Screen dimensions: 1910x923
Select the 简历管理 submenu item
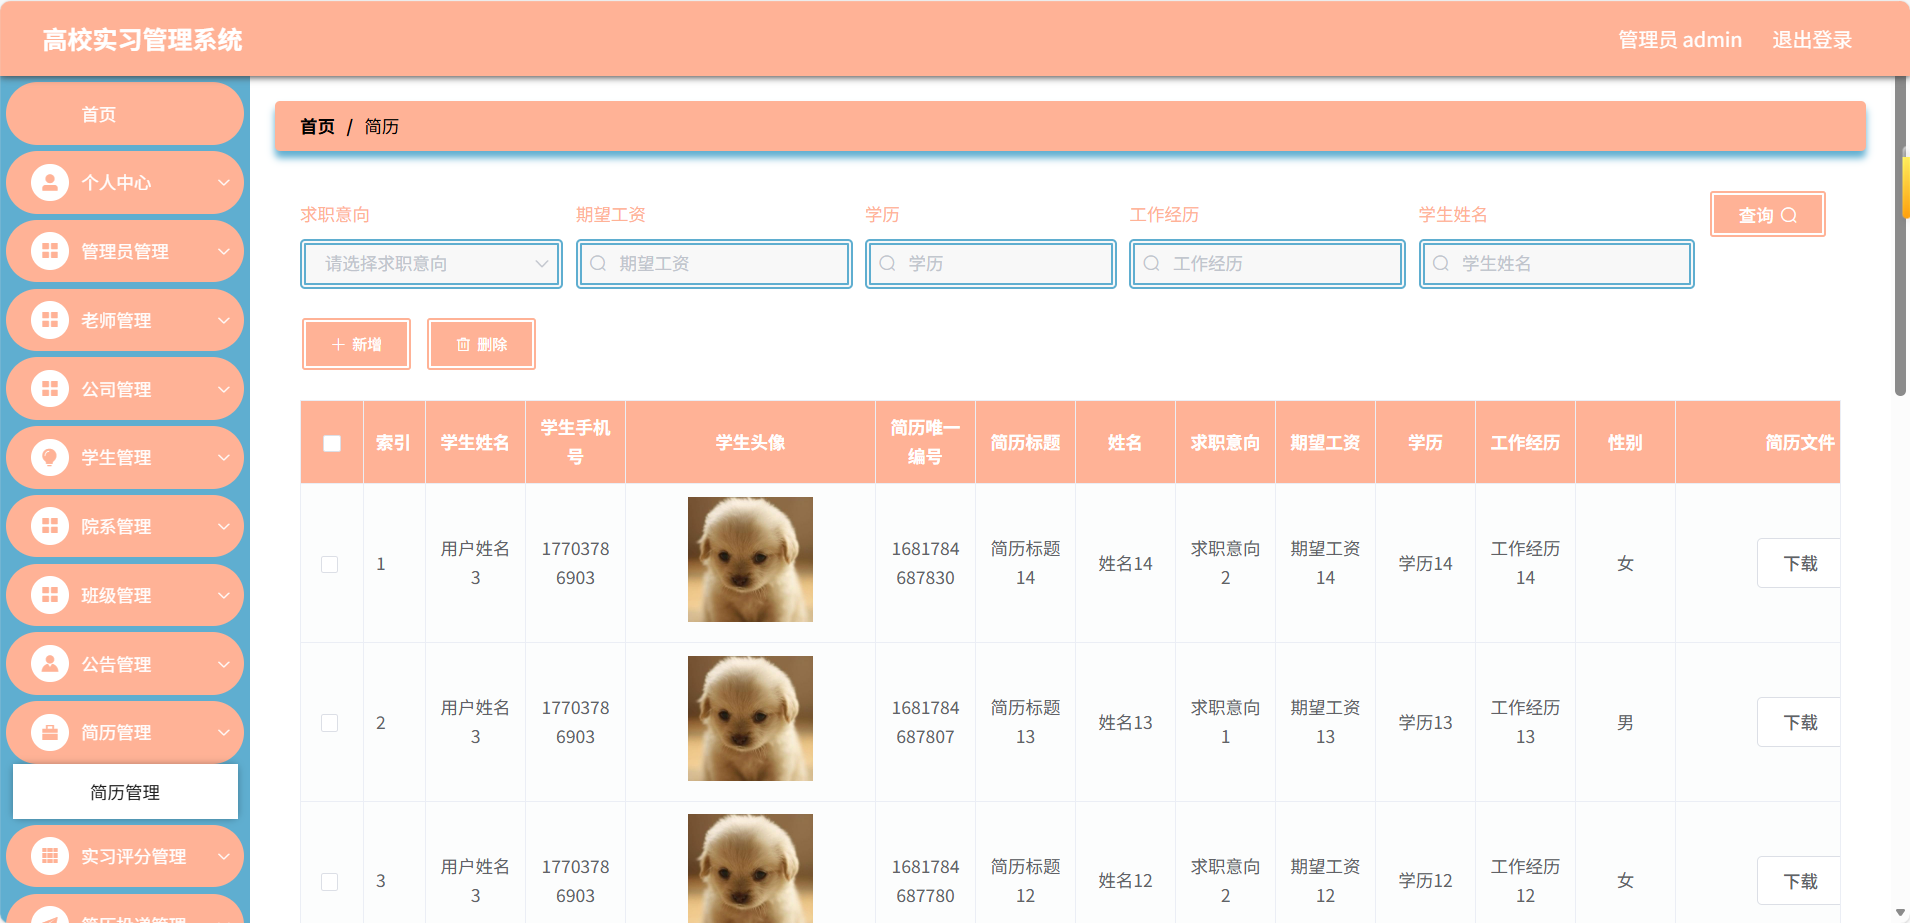coord(125,792)
